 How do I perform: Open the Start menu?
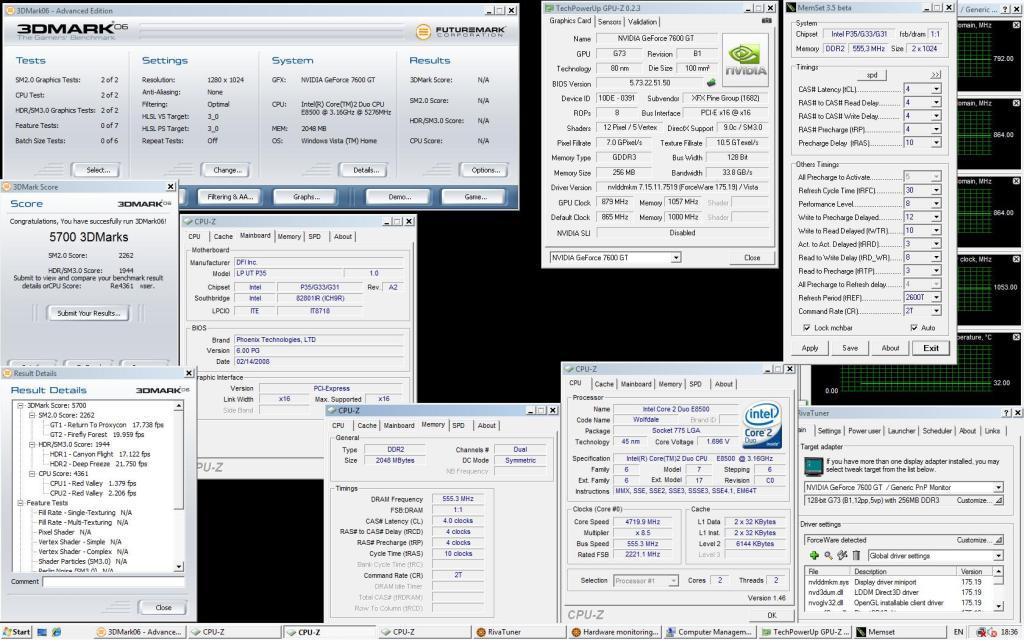17,632
